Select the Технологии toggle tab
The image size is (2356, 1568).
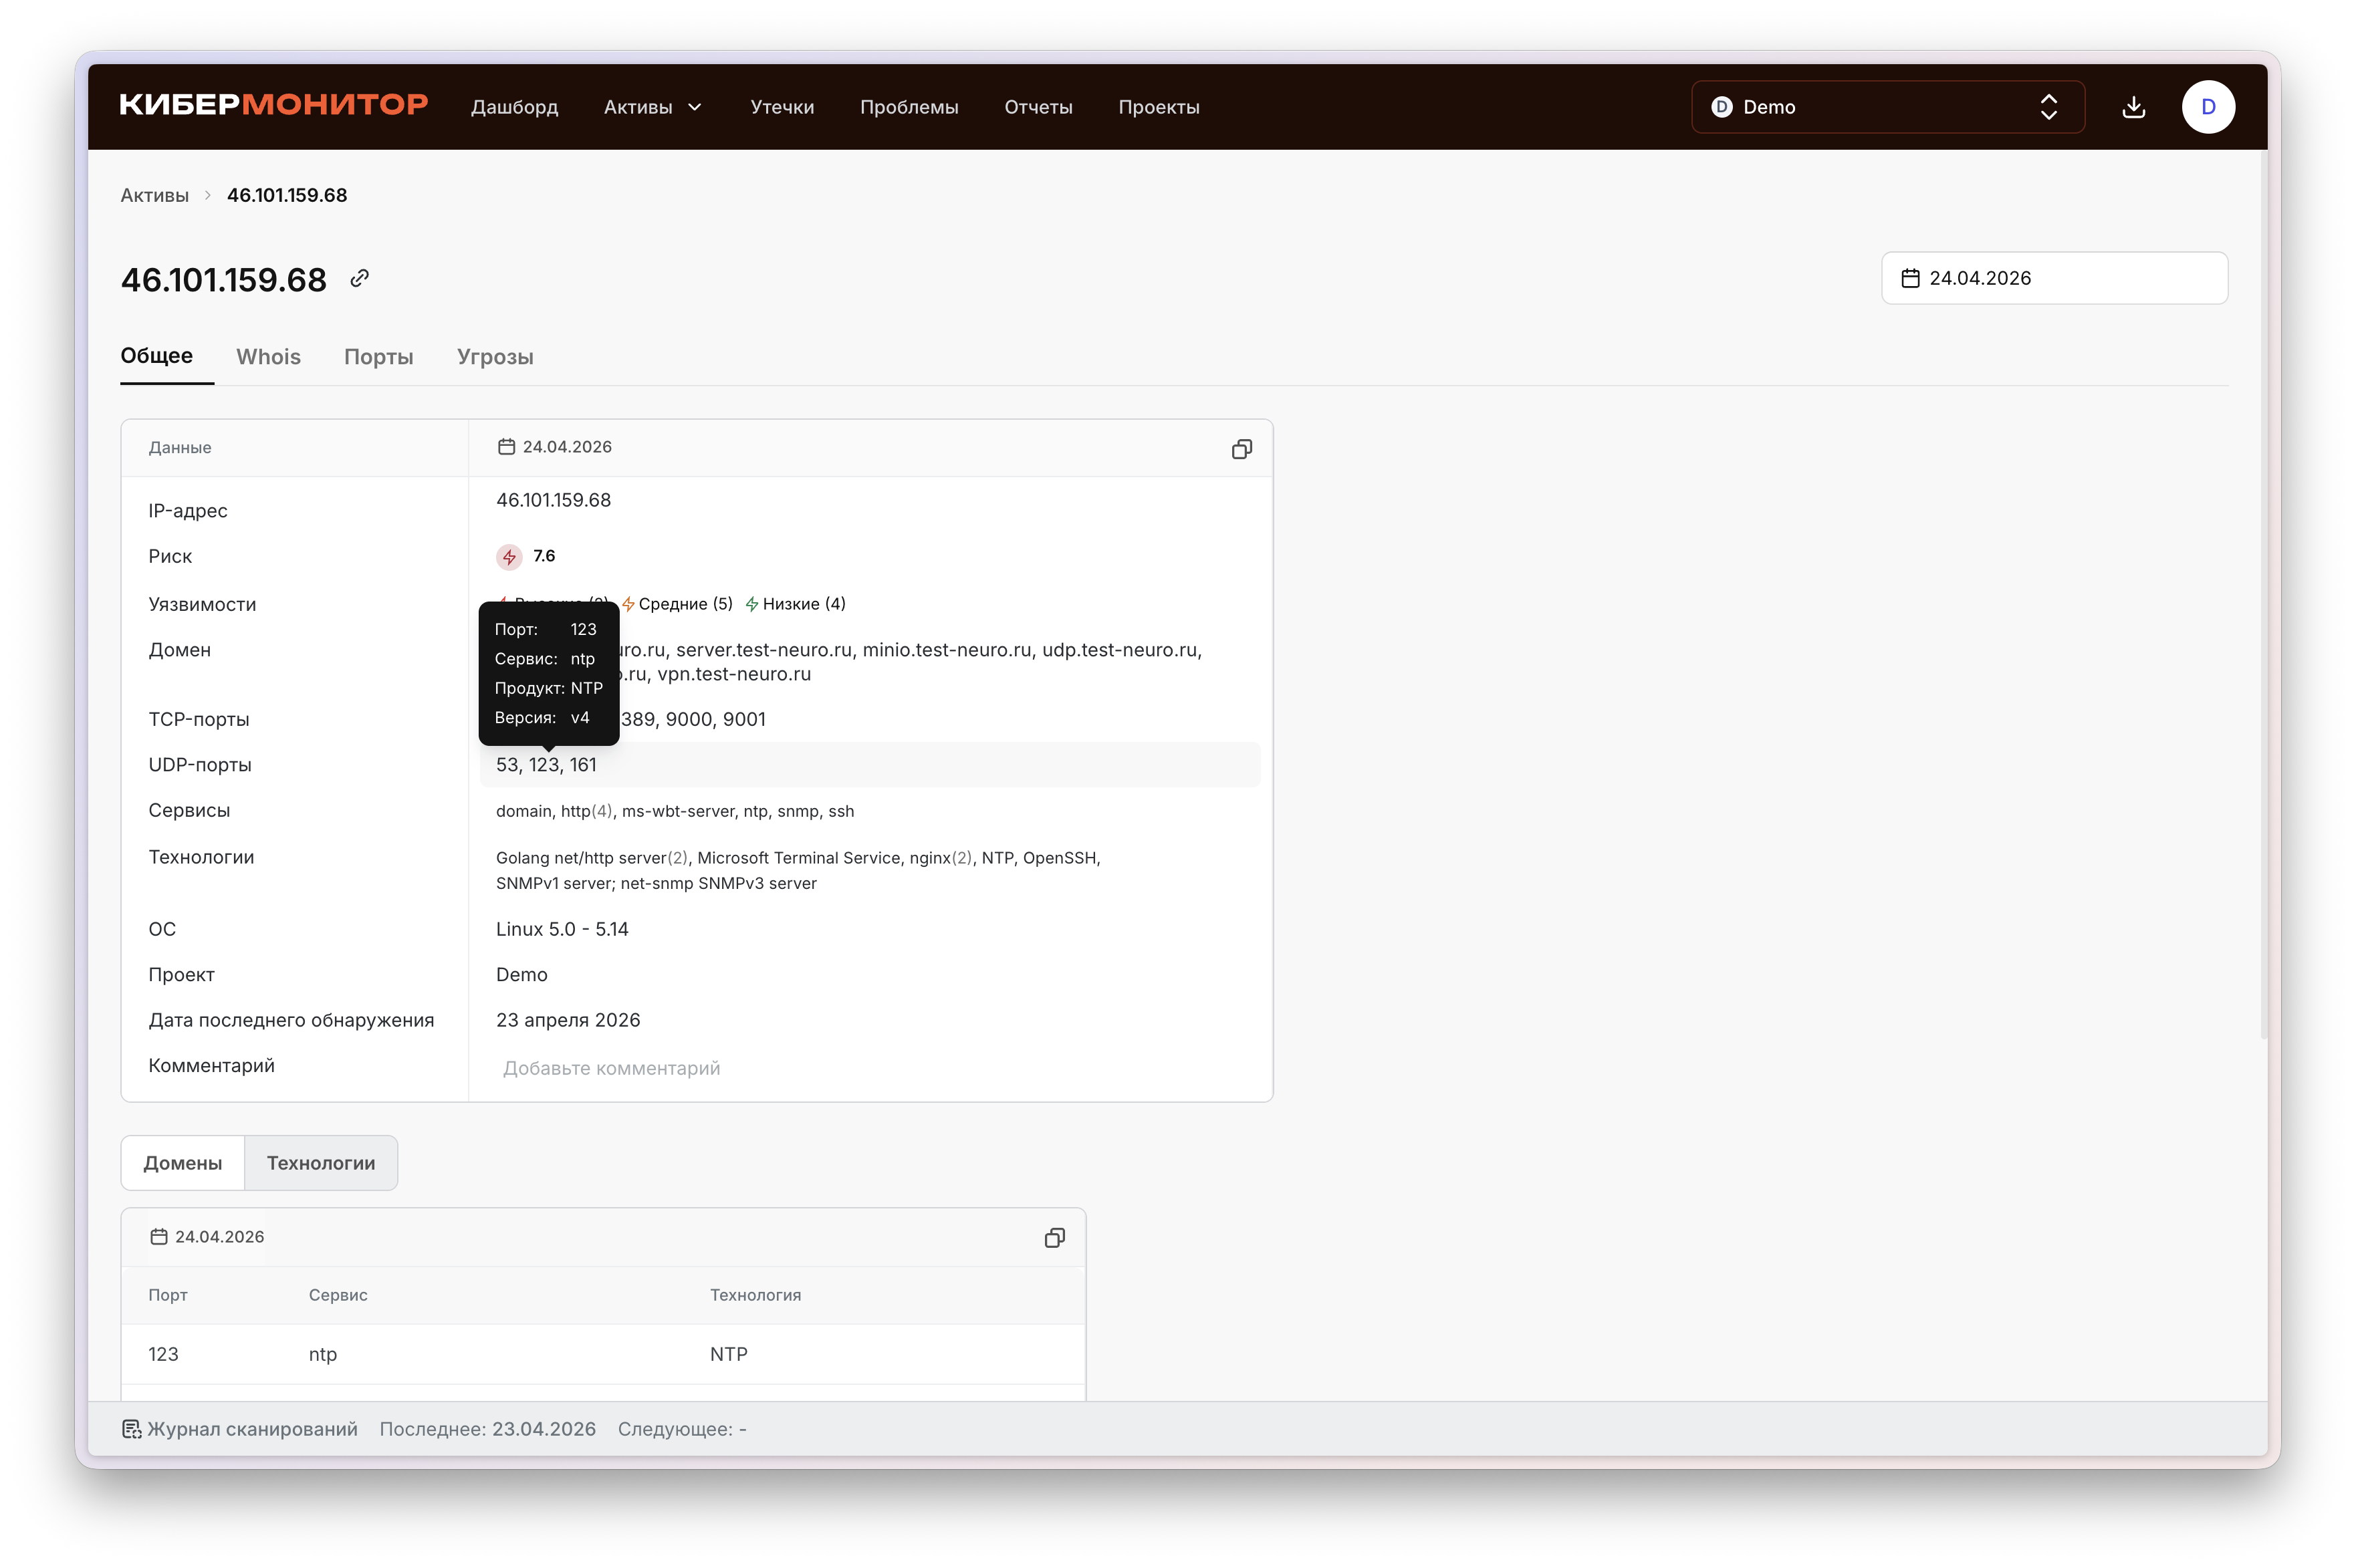(321, 1163)
